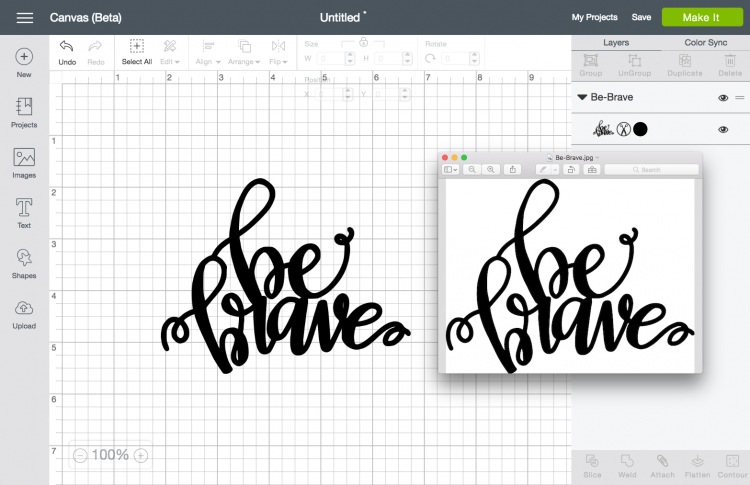This screenshot has height=485, width=750.
Task: Open Be-Brave.jpg title dropdown in Preview
Action: [x=597, y=157]
